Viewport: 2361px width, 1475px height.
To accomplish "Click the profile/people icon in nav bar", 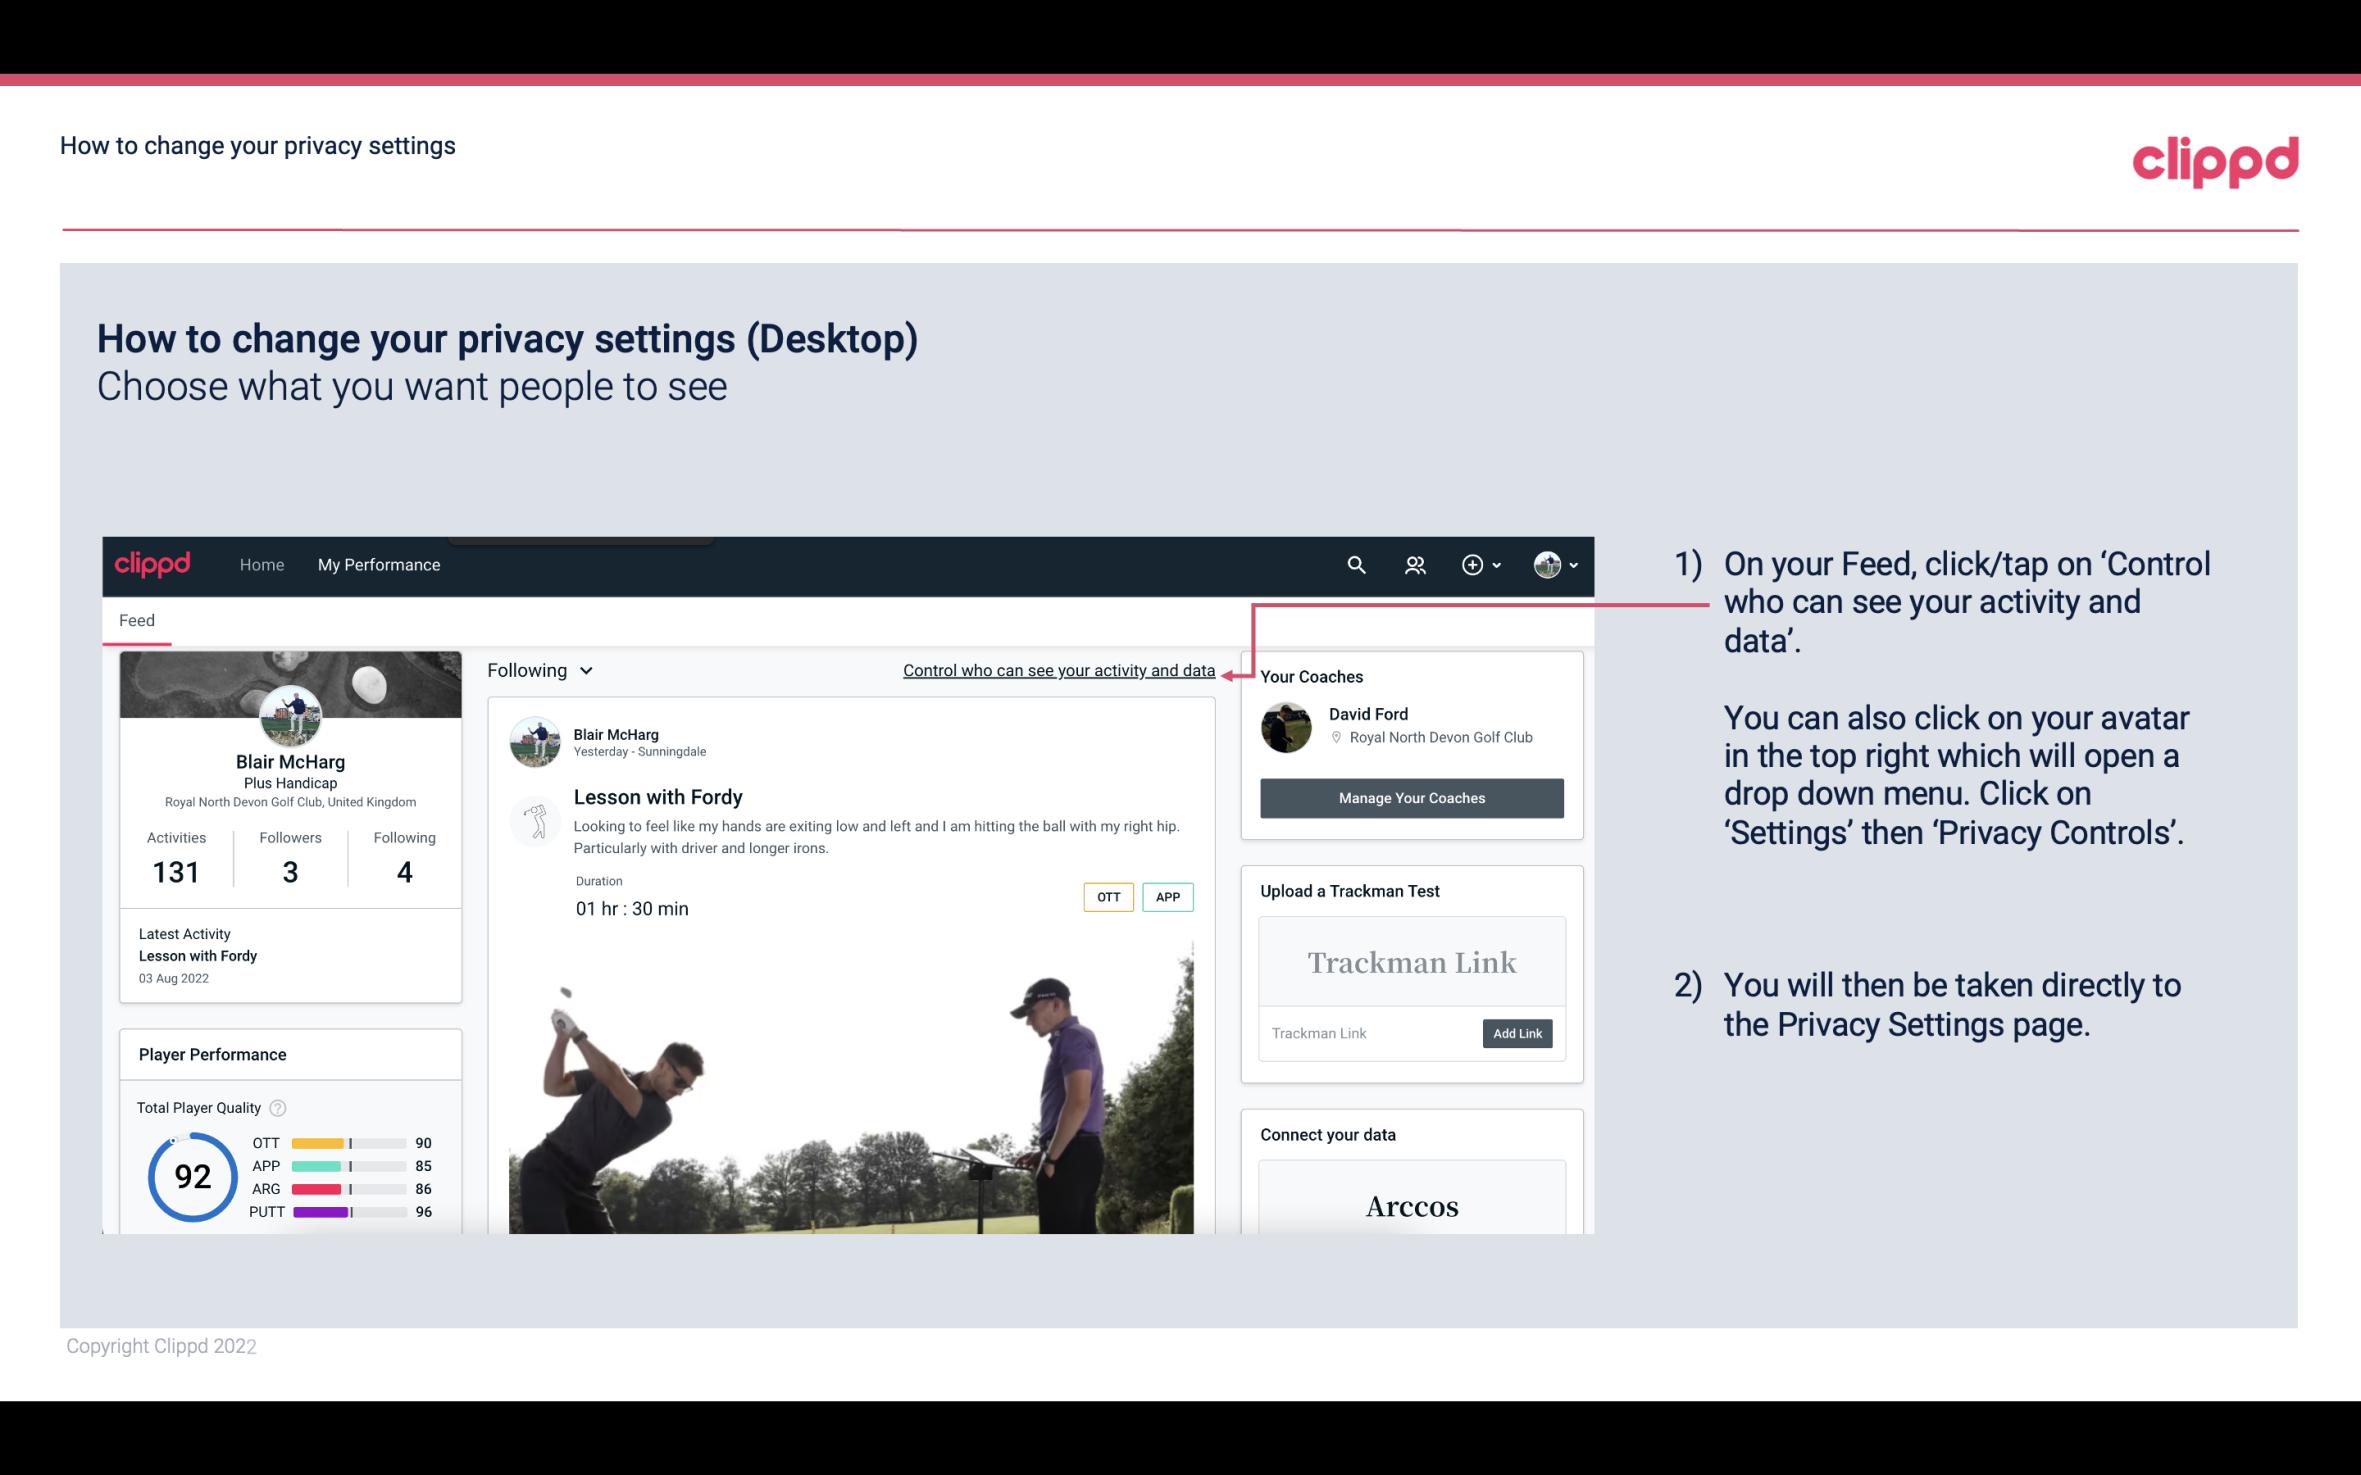I will (x=1413, y=564).
